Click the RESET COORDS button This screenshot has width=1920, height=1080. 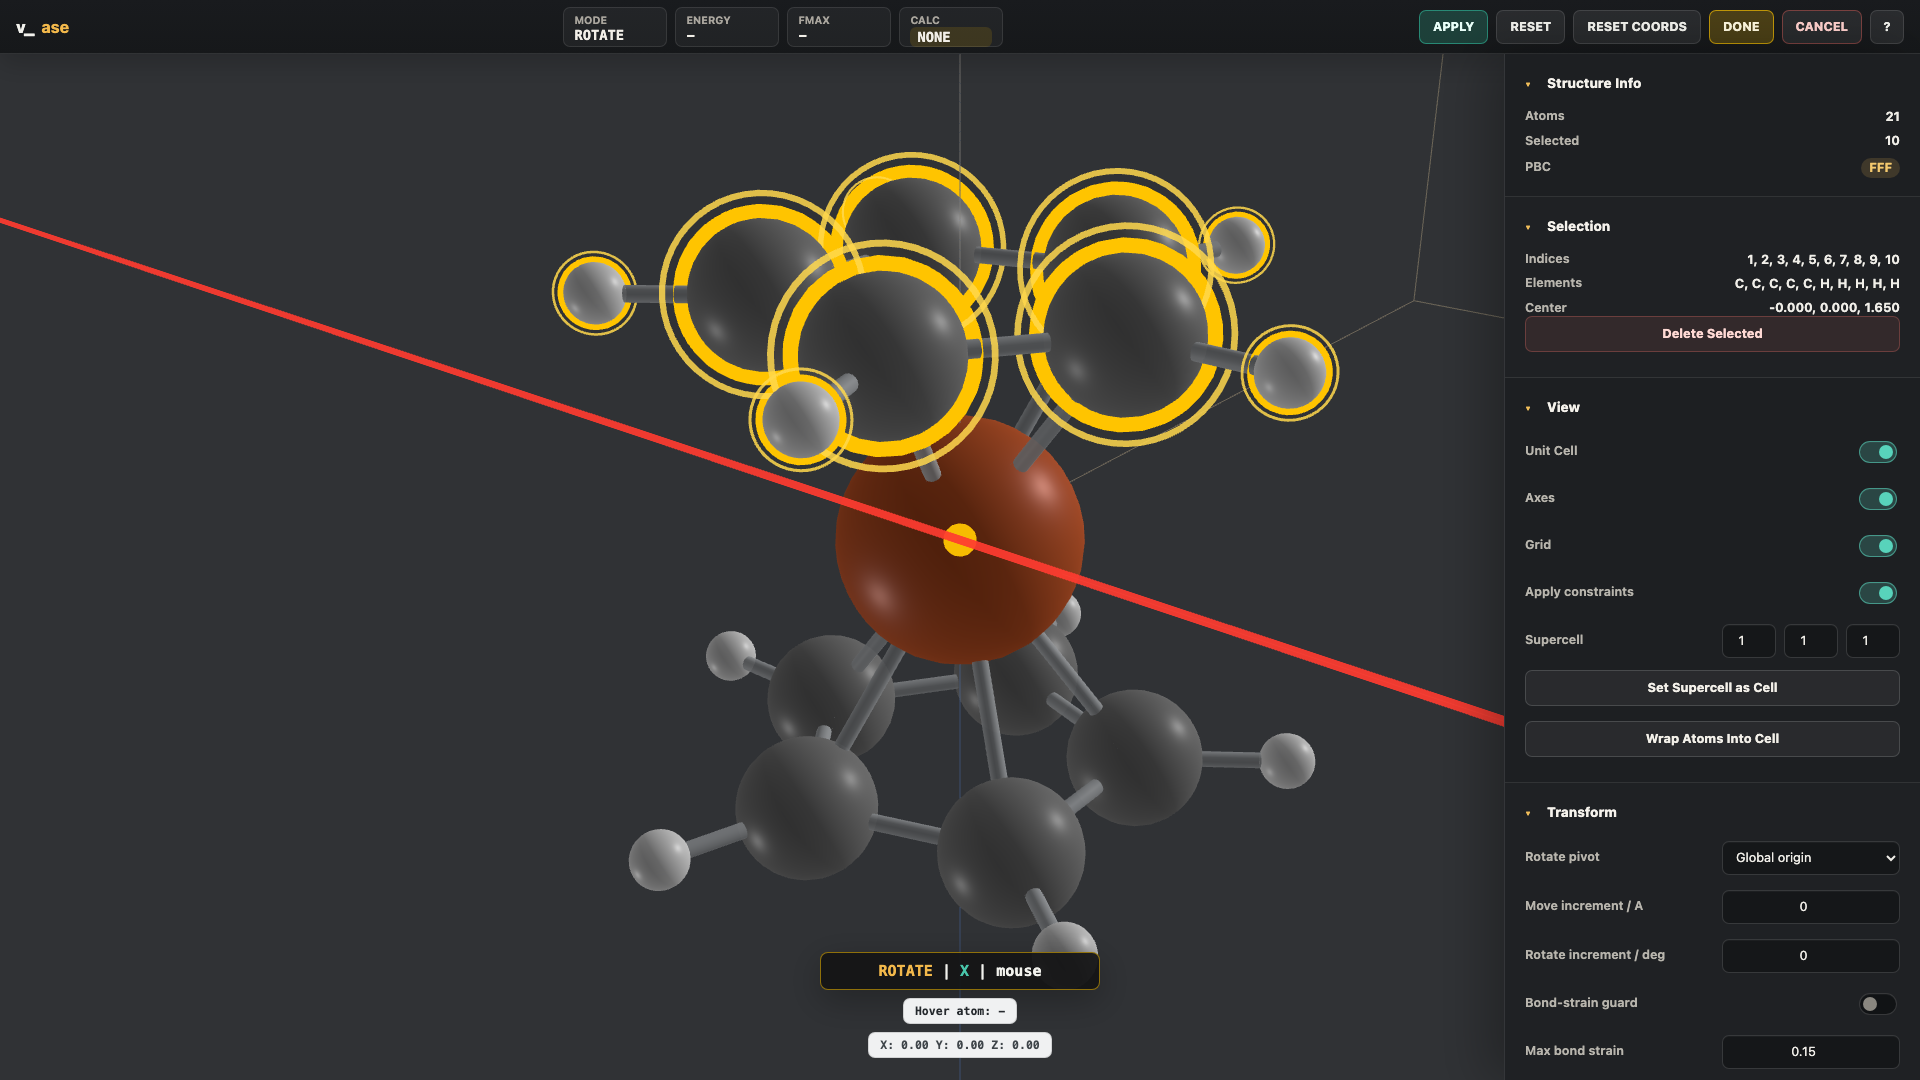coord(1636,27)
